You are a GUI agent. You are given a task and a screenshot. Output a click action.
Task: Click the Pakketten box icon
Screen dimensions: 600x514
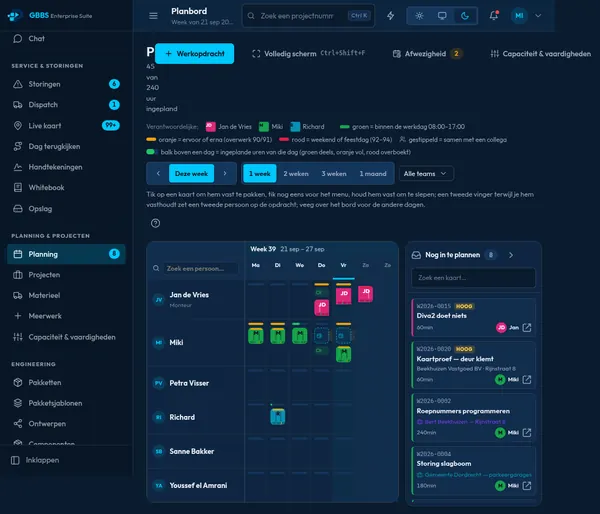pos(18,382)
